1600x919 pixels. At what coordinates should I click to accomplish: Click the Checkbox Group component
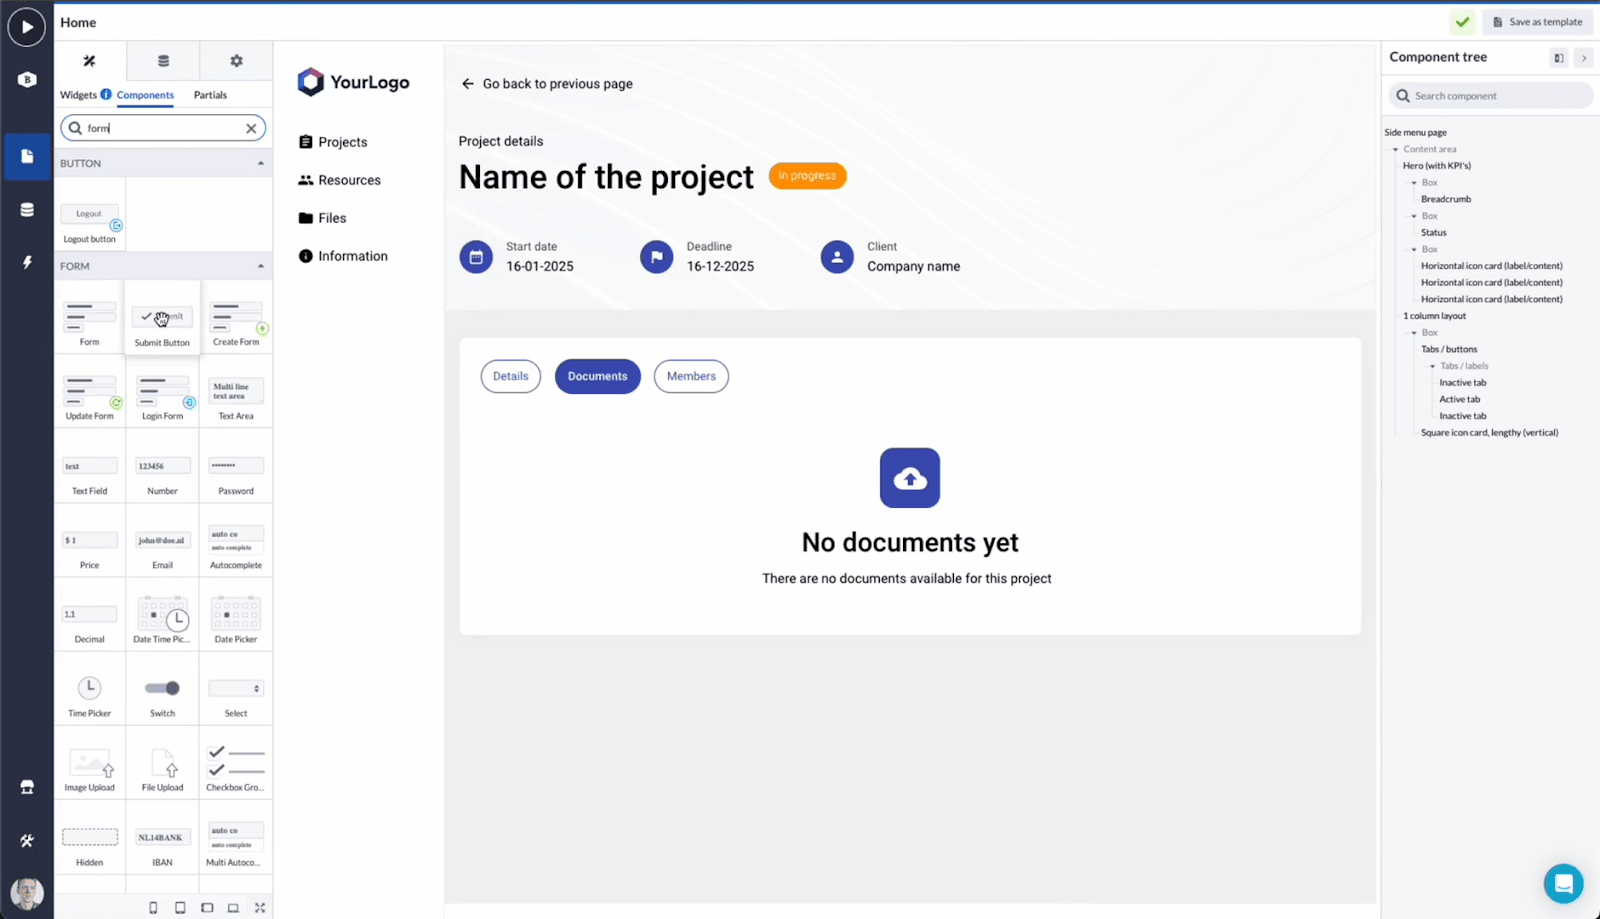(235, 763)
